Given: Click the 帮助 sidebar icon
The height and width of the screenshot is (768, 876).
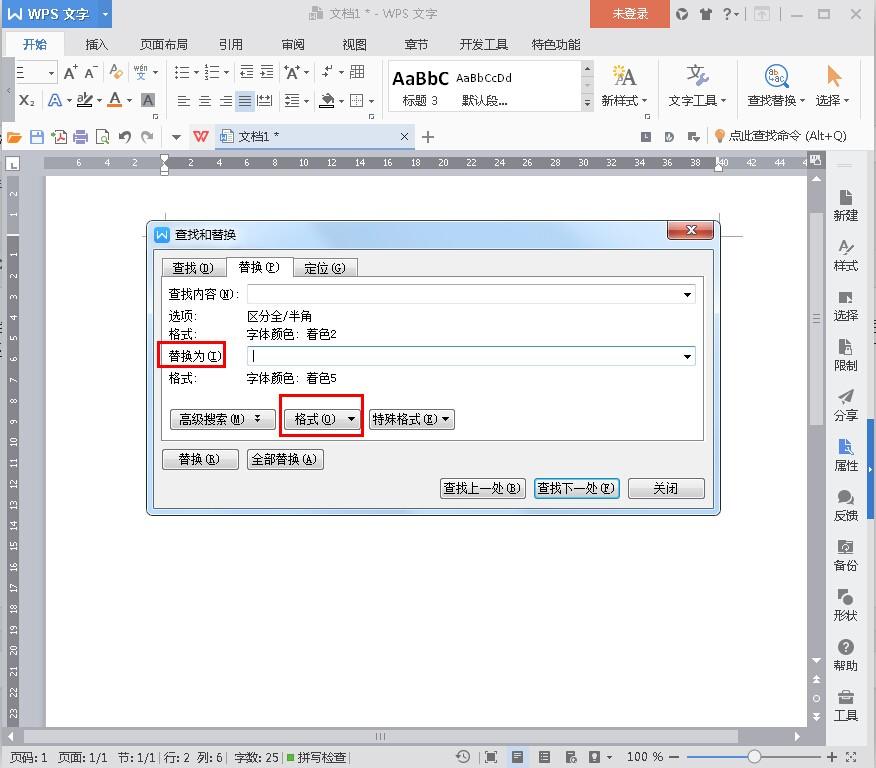Looking at the screenshot, I should click(845, 655).
